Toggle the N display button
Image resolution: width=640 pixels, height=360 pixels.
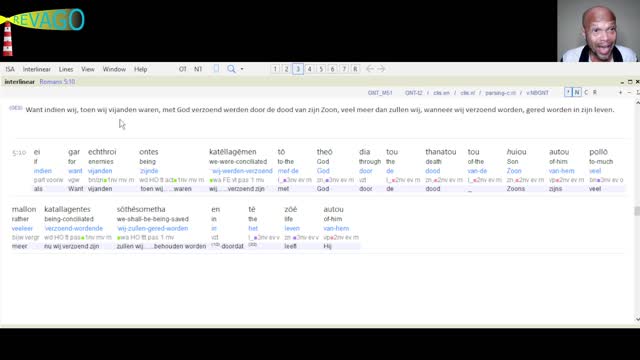click(x=577, y=93)
